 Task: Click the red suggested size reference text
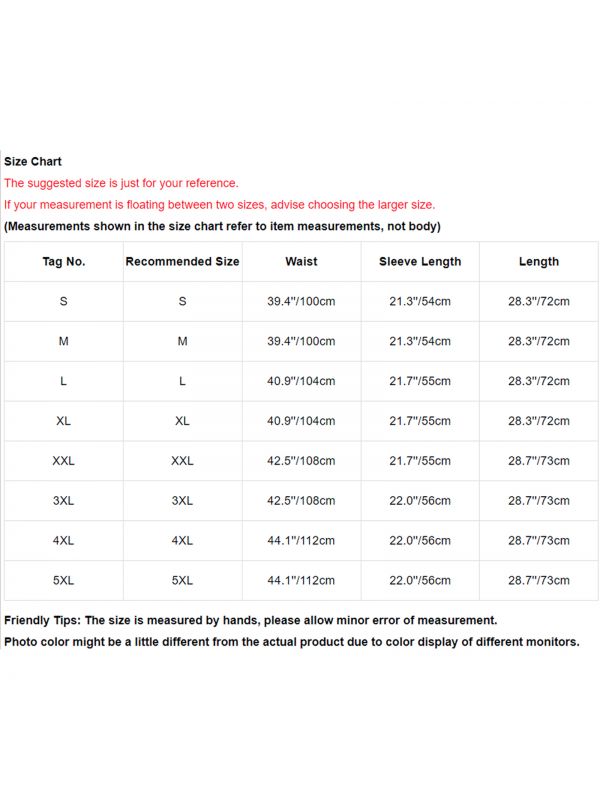click(x=121, y=183)
